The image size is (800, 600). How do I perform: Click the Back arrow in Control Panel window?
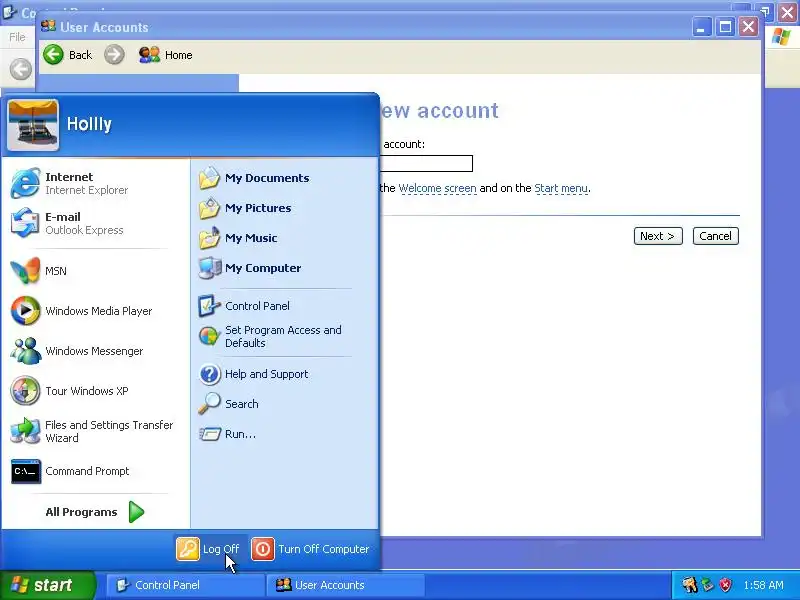[x=21, y=69]
